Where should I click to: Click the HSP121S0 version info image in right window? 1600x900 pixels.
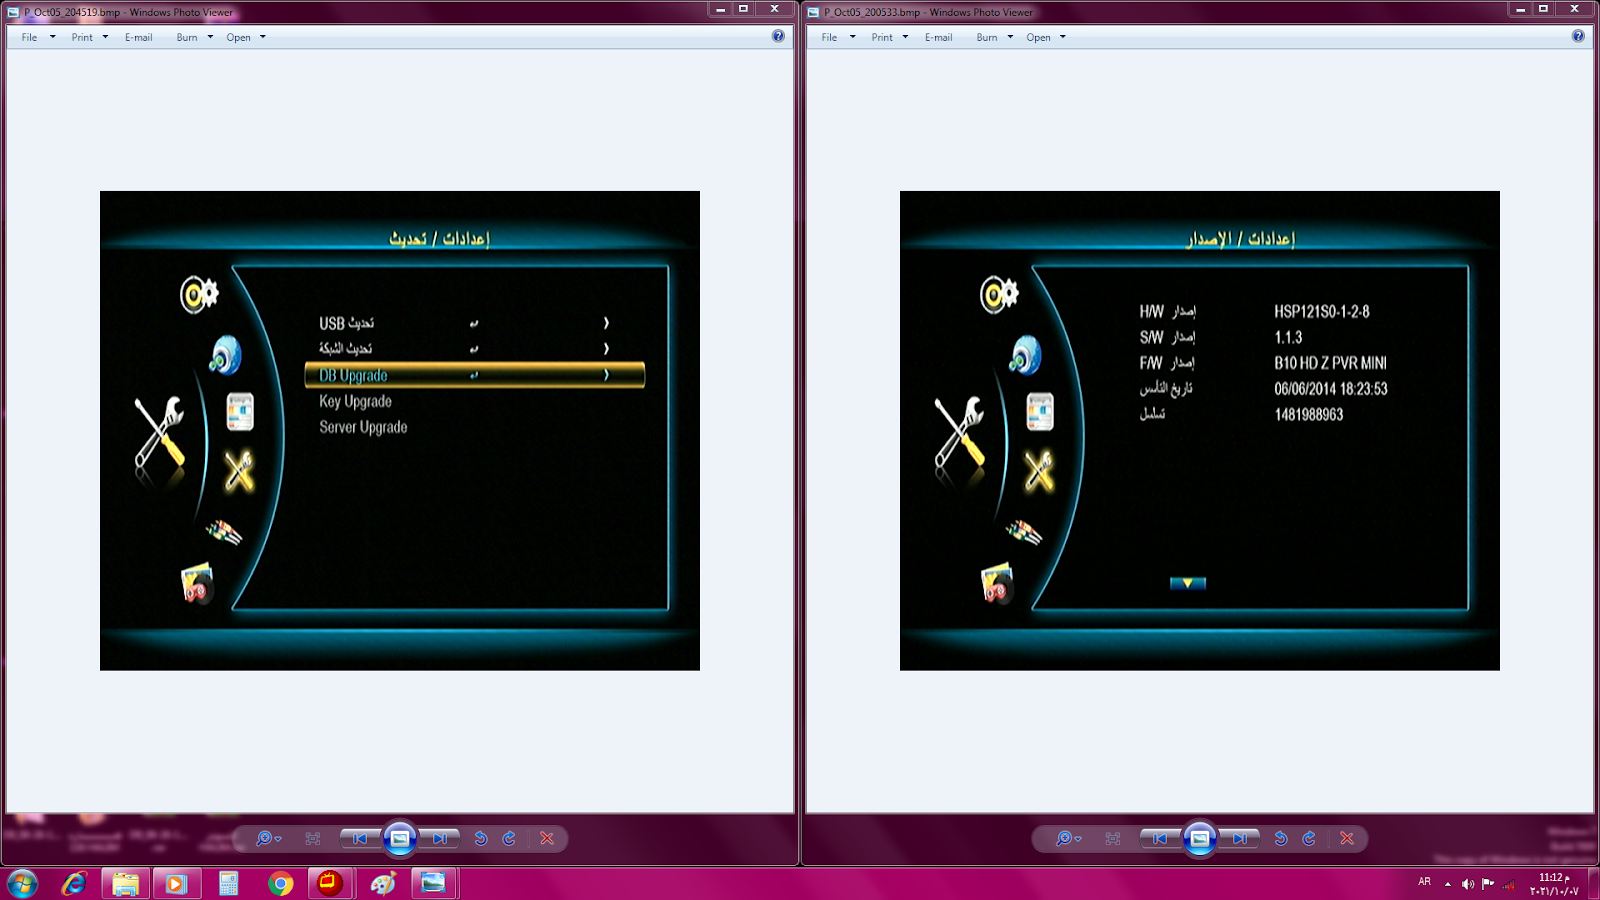pos(1200,430)
